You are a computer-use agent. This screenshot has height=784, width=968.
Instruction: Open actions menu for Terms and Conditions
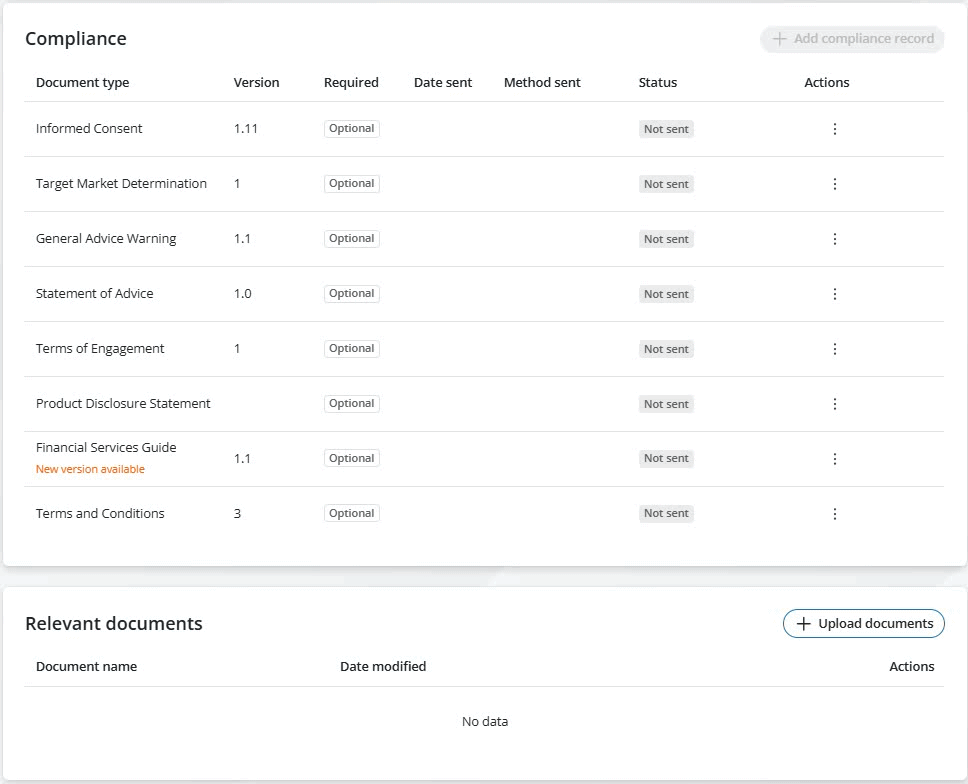click(835, 514)
